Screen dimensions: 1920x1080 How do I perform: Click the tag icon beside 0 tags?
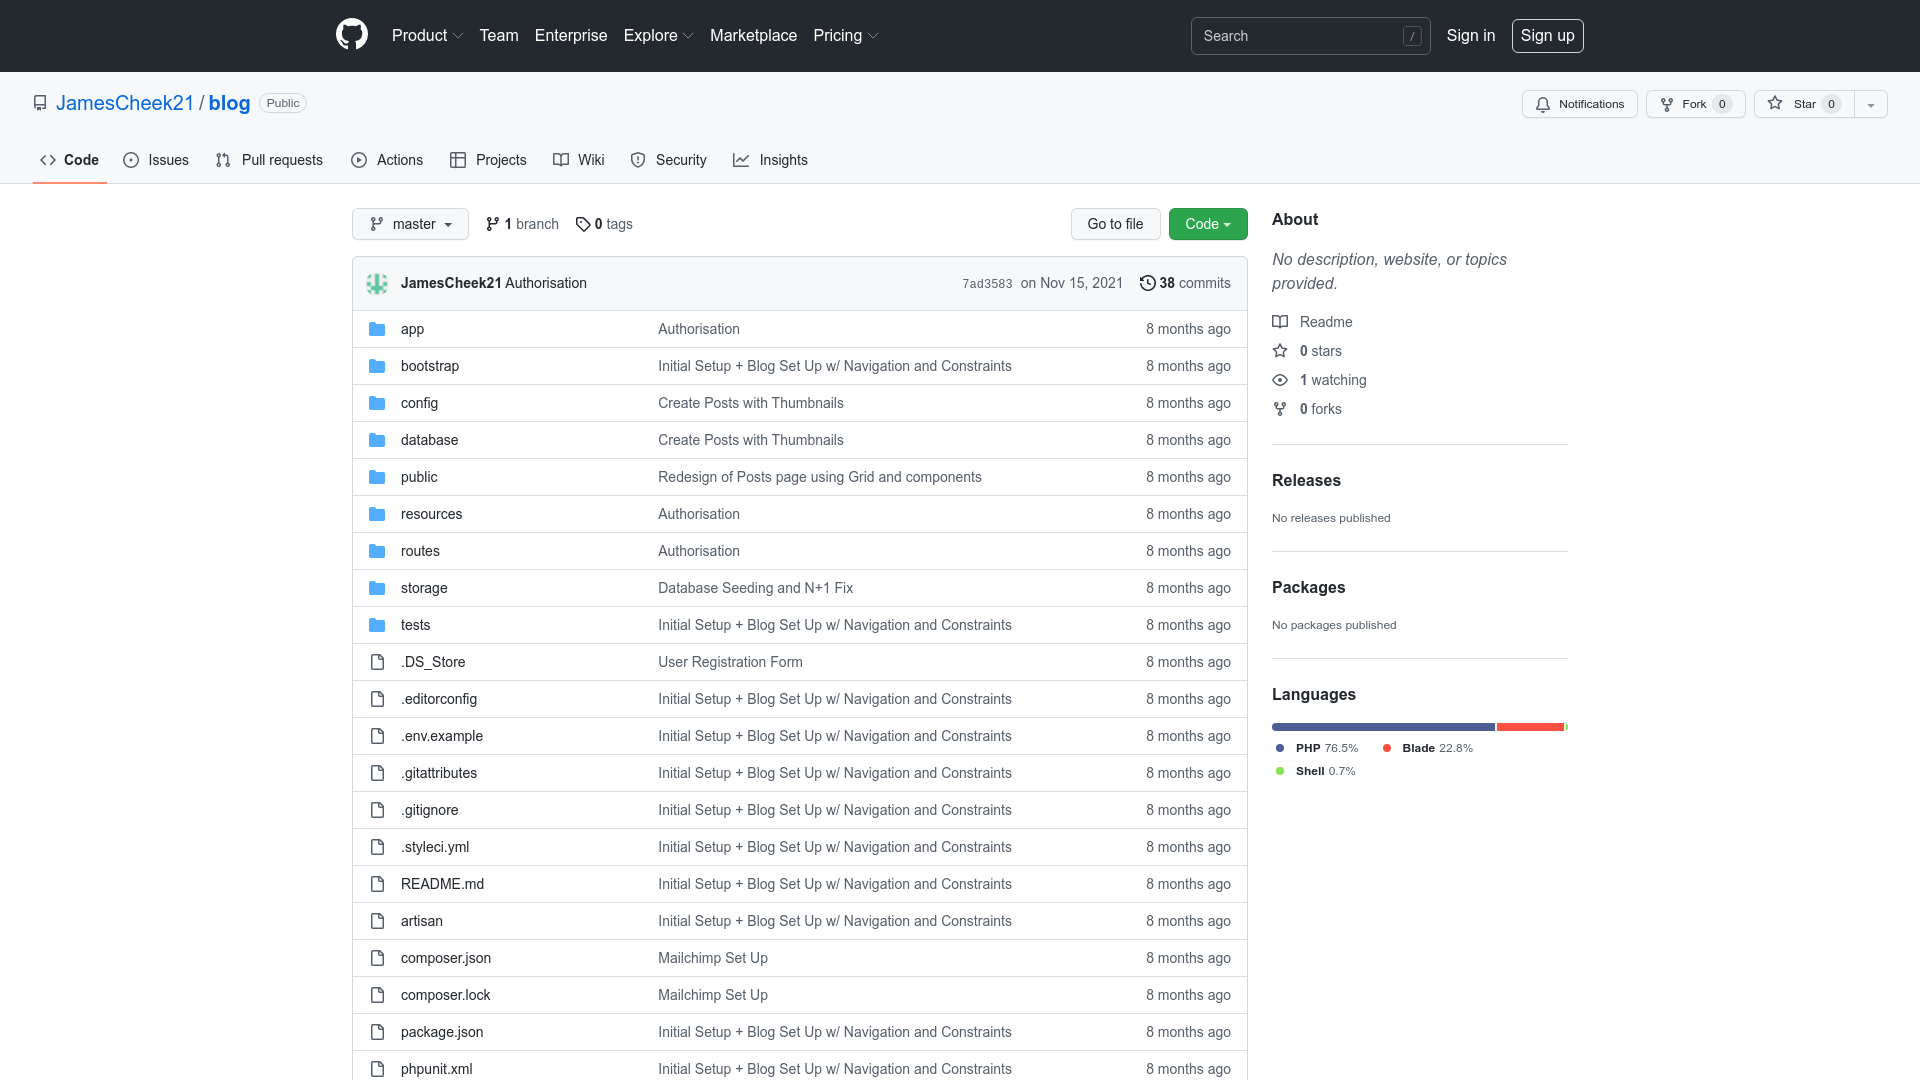(x=583, y=224)
